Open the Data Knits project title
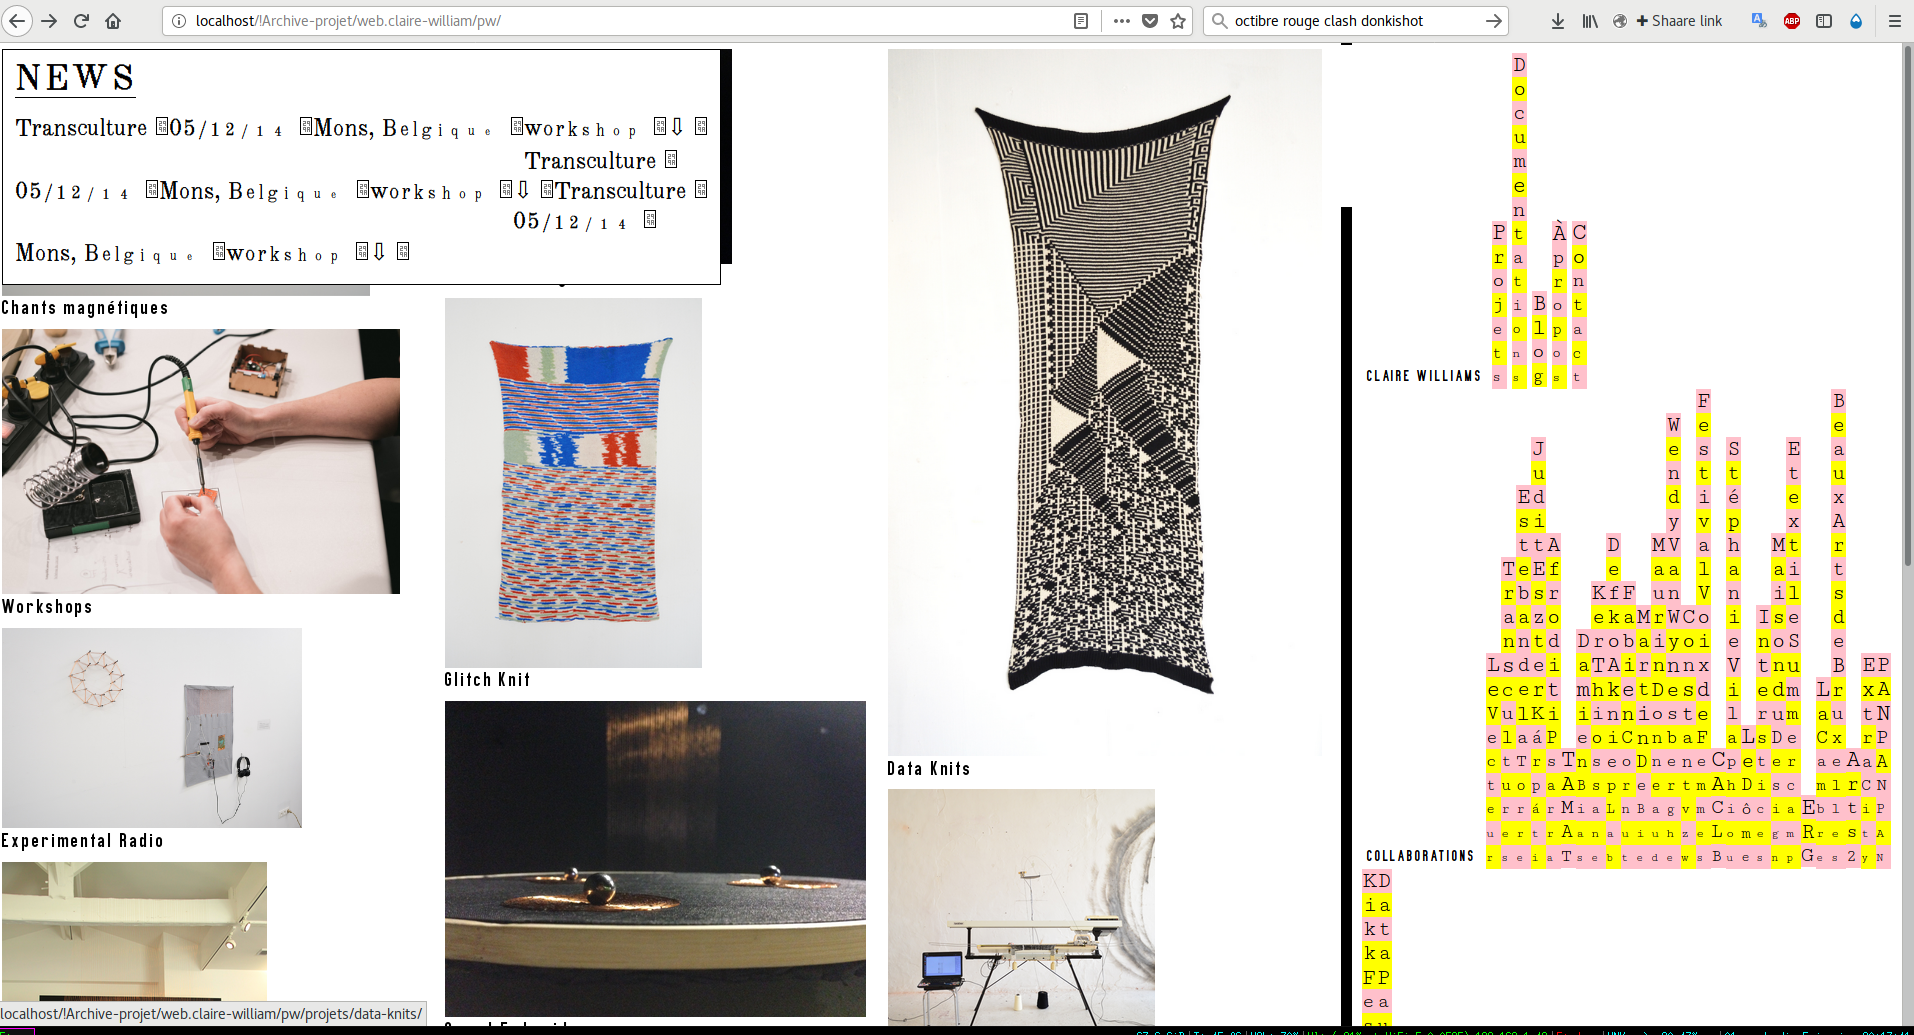Viewport: 1914px width, 1035px height. (928, 769)
